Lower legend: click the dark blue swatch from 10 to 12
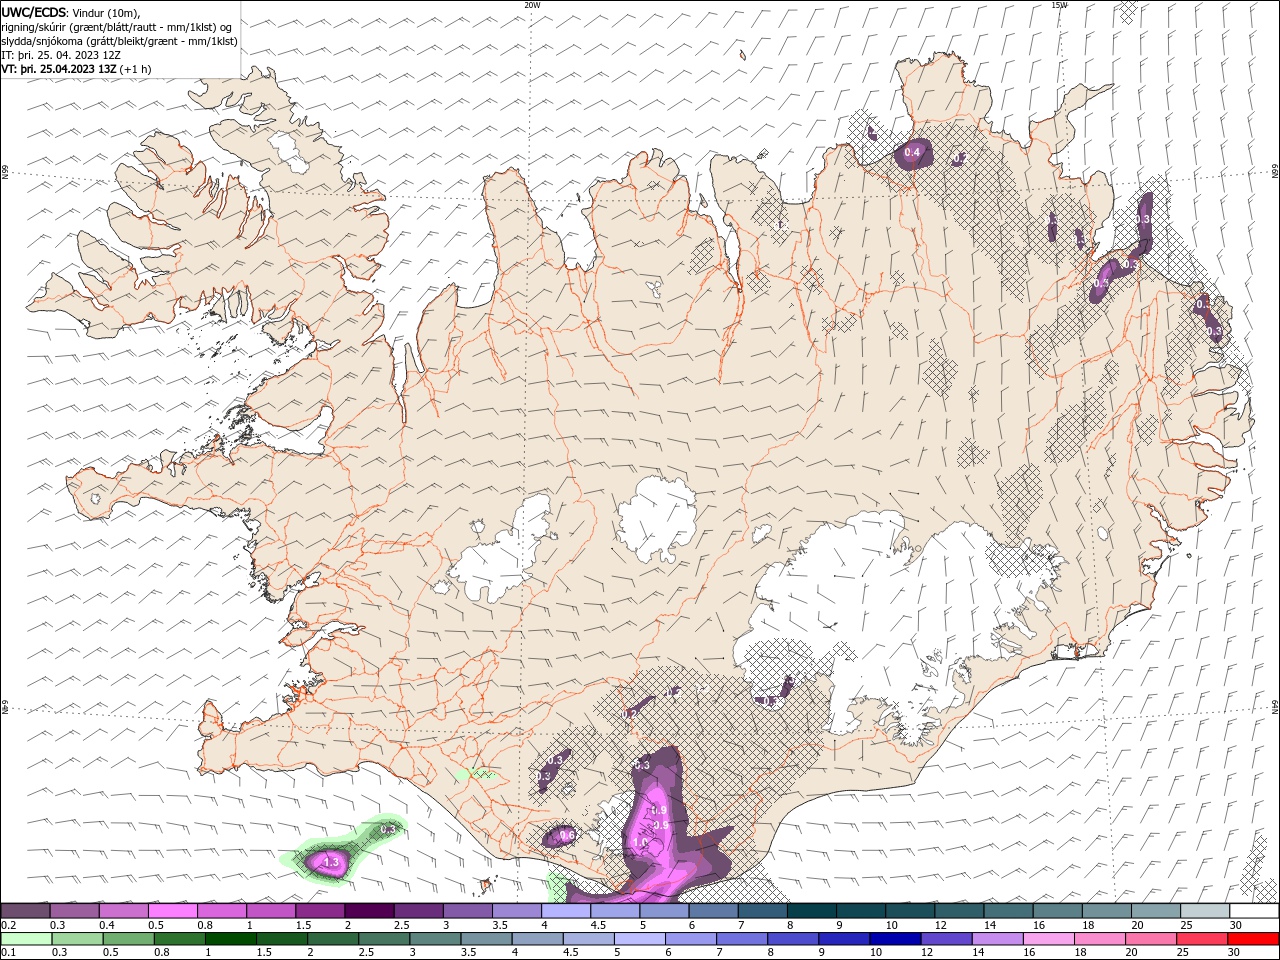 point(894,939)
